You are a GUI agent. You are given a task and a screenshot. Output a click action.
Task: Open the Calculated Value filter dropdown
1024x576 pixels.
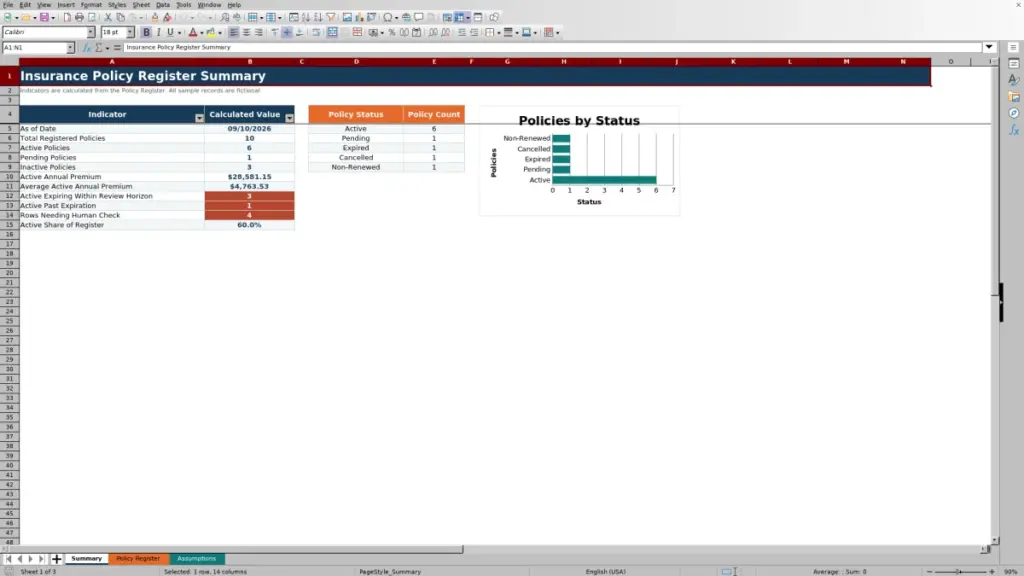(x=289, y=118)
